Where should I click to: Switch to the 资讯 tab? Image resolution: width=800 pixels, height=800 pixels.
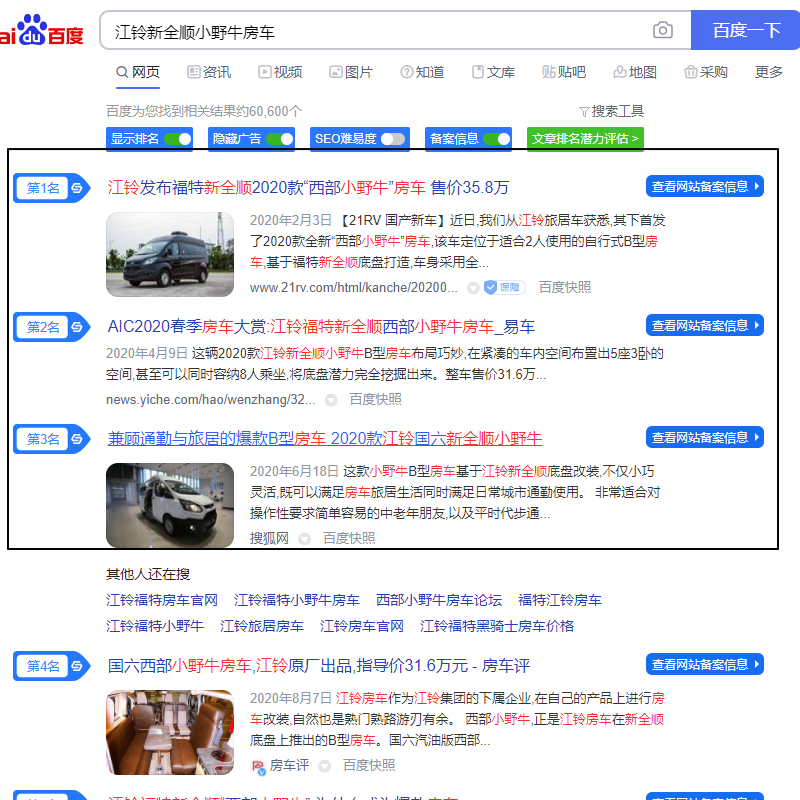tap(209, 72)
